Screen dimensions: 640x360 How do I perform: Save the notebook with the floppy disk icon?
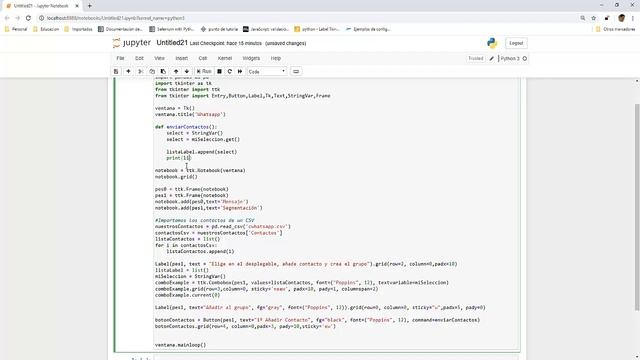pyautogui.click(x=116, y=71)
